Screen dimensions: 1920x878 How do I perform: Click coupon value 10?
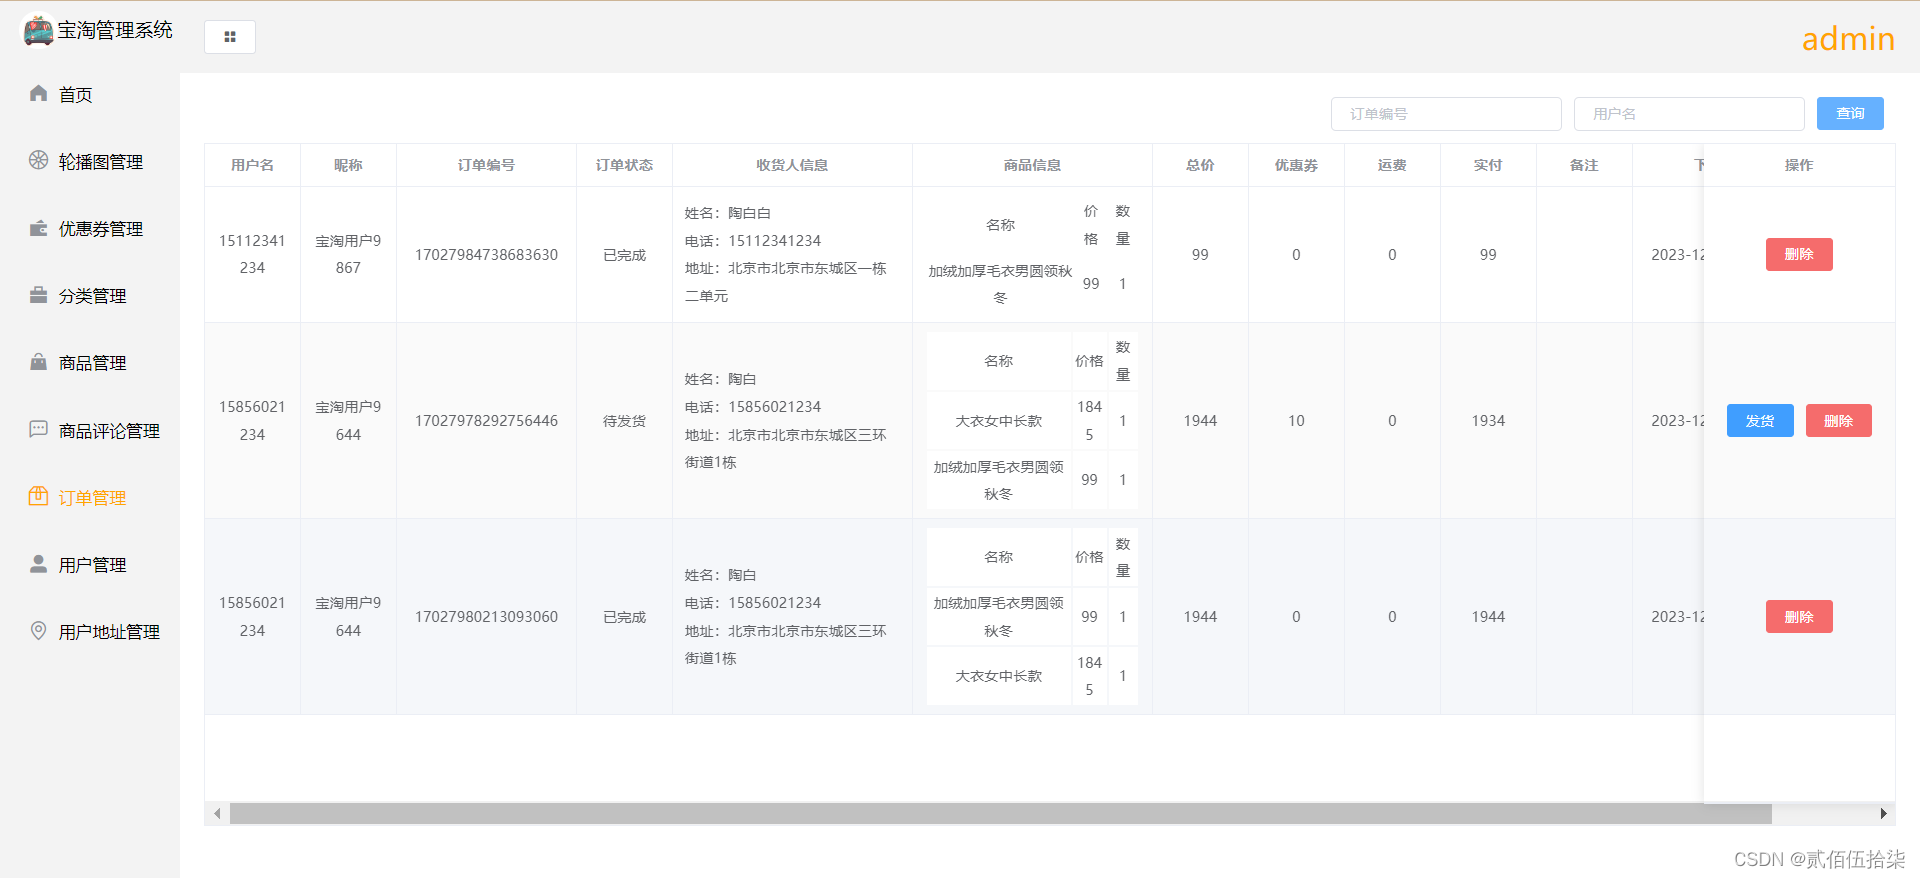[x=1296, y=421]
